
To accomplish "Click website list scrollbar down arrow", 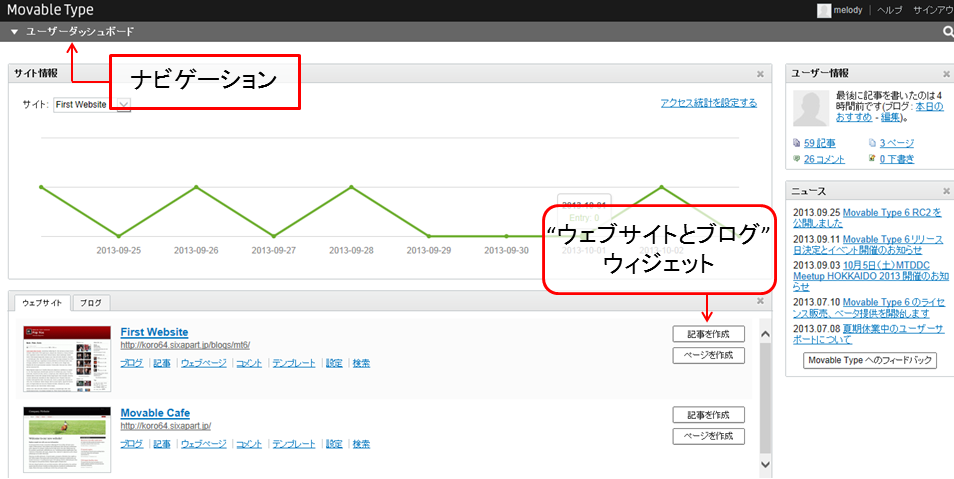I will coord(765,464).
